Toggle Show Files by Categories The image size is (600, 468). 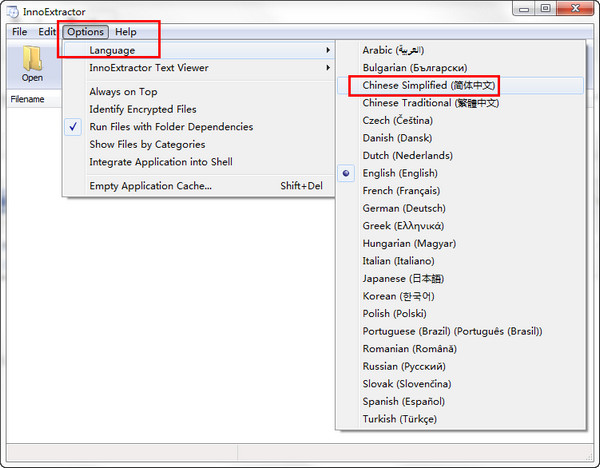[x=199, y=145]
